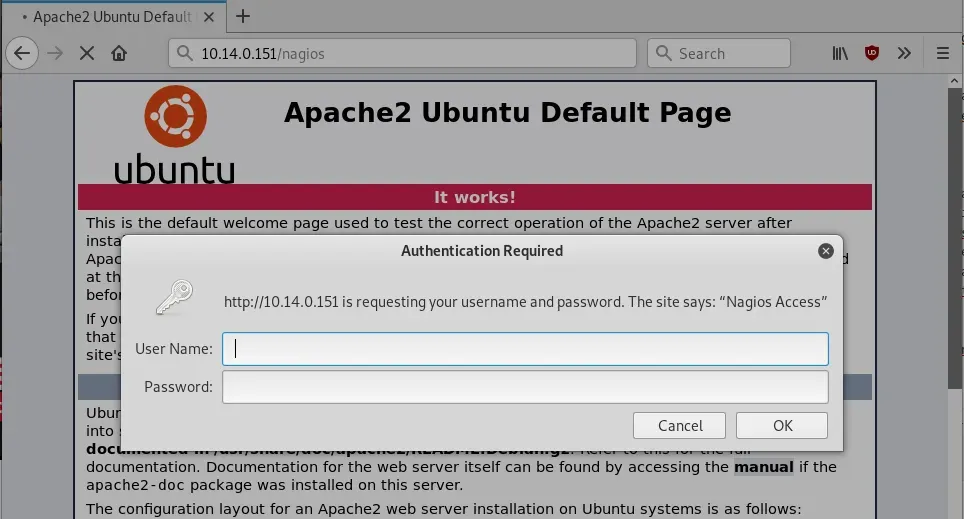This screenshot has height=519, width=964.
Task: Click the uBlock Origin shield icon
Action: coord(872,53)
